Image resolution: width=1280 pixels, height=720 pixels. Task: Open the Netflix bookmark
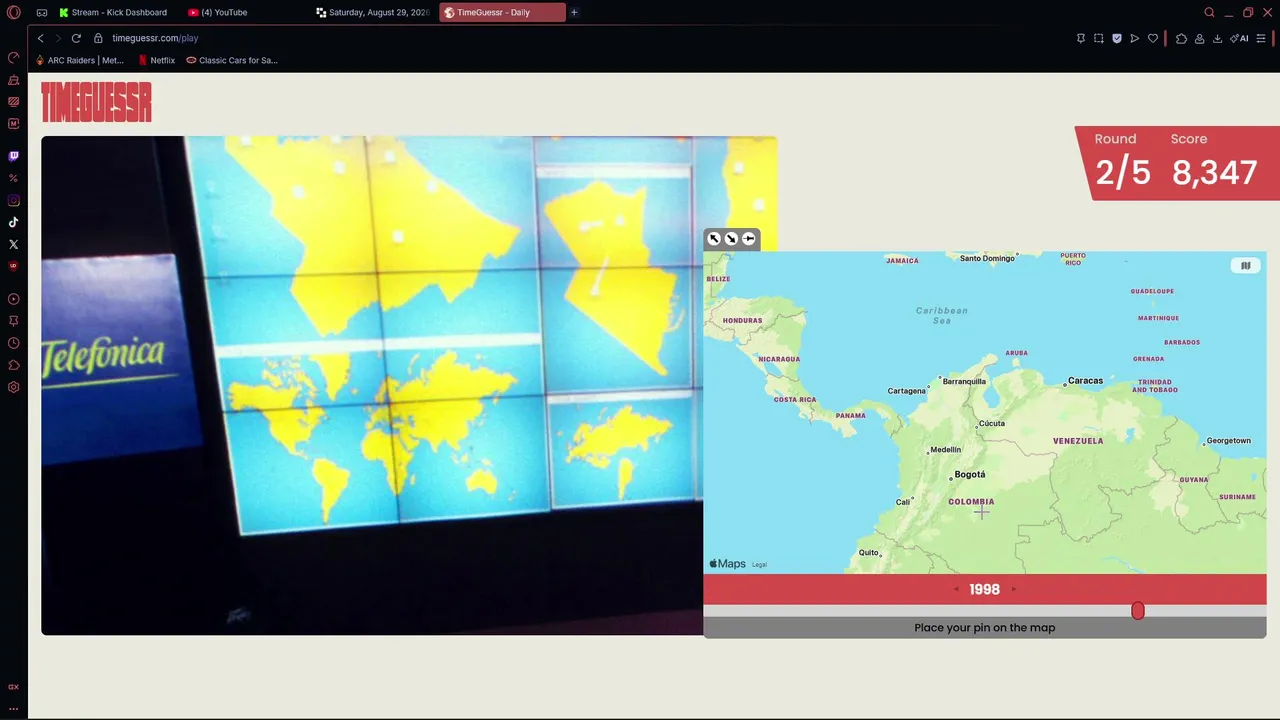pyautogui.click(x=156, y=60)
